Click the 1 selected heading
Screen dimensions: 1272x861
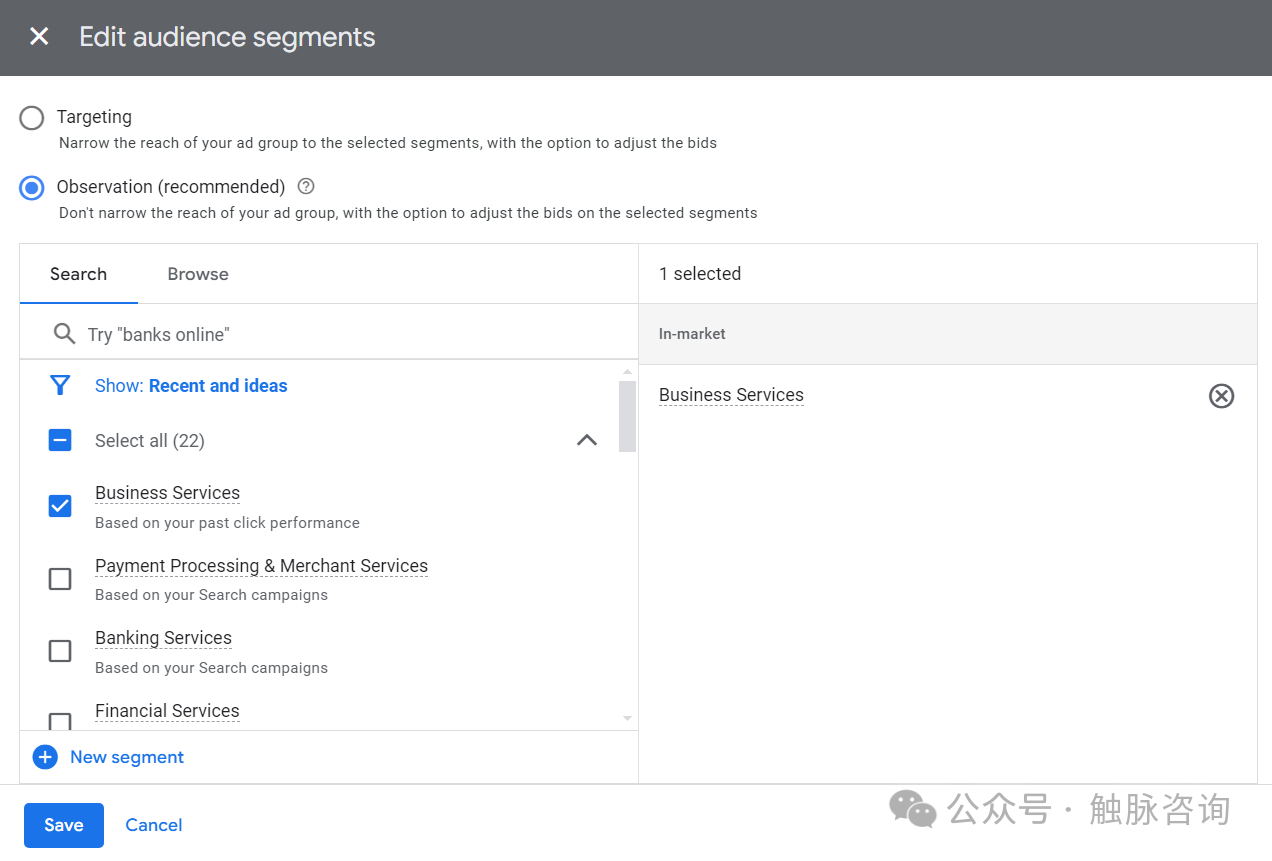pos(700,274)
